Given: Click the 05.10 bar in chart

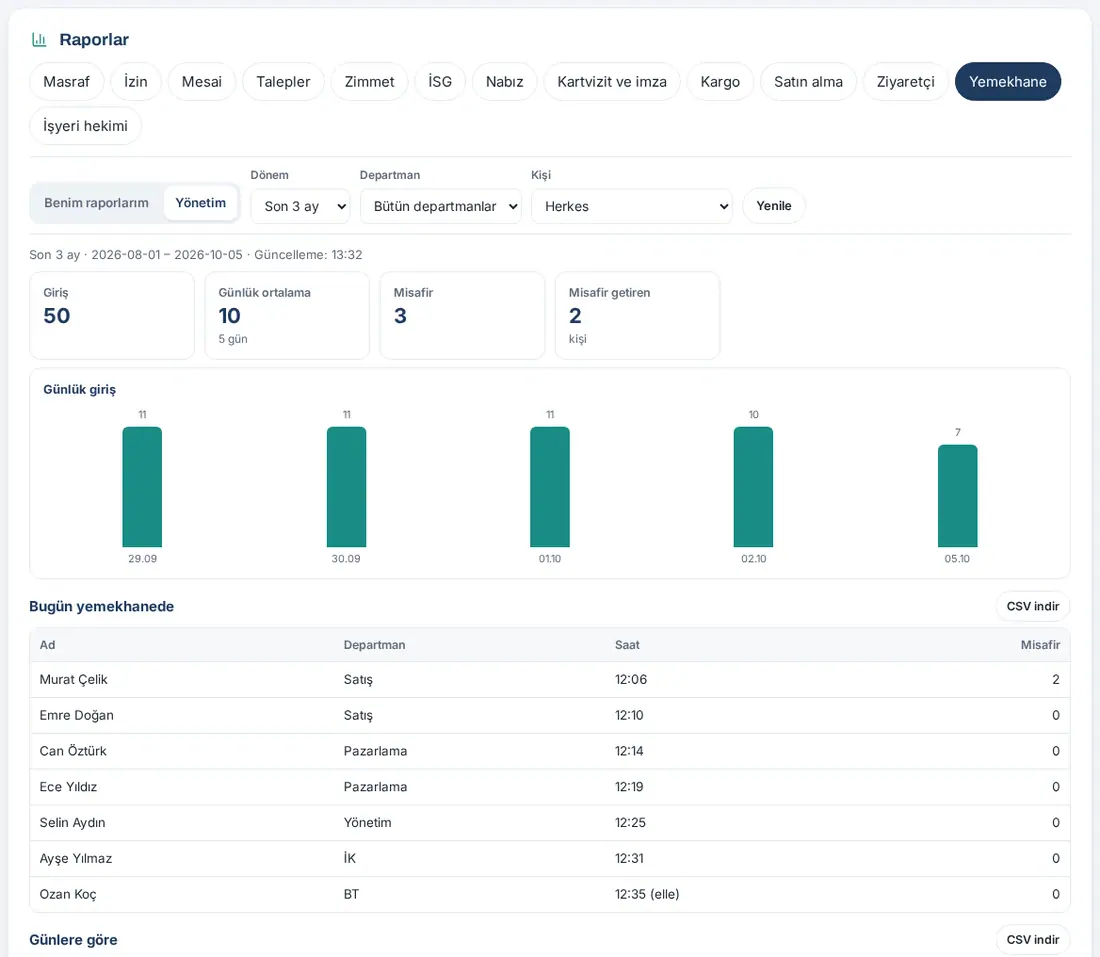Looking at the screenshot, I should coord(958,496).
